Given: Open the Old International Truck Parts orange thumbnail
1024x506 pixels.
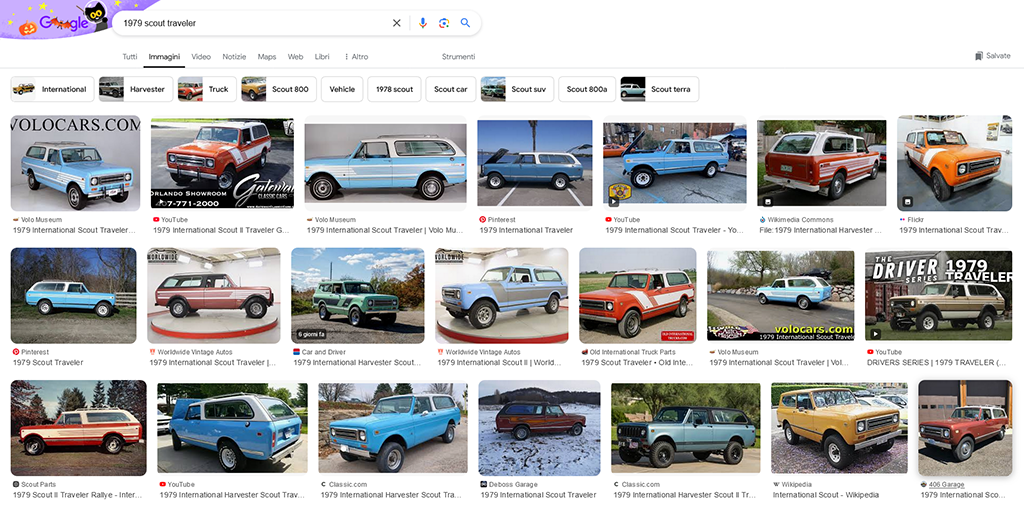Looking at the screenshot, I should (x=637, y=295).
